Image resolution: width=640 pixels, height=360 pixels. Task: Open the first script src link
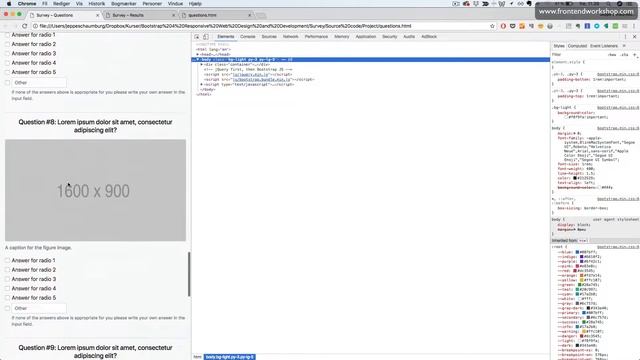point(251,75)
